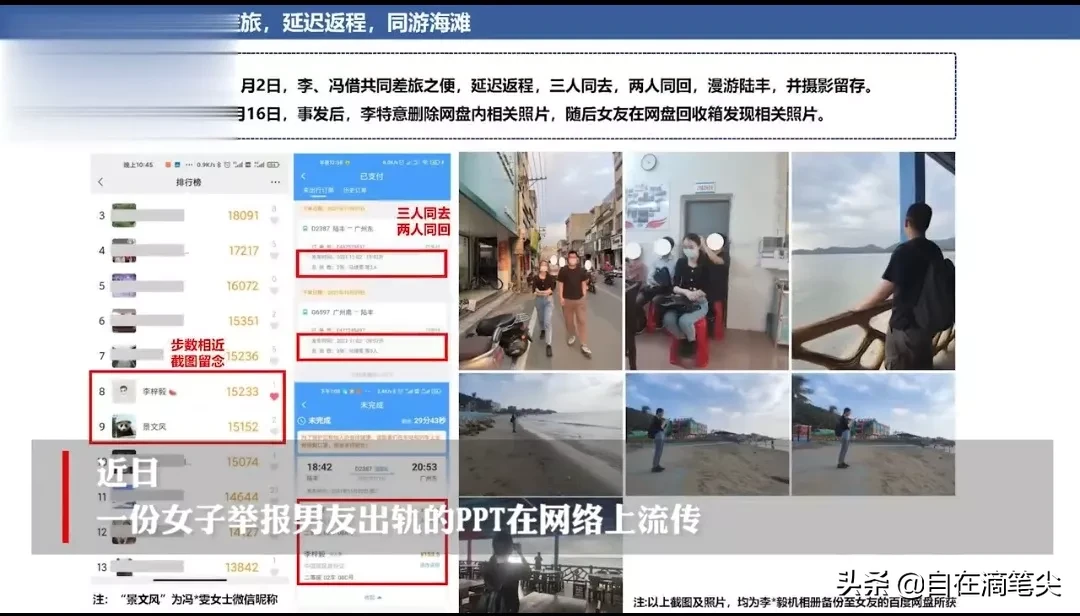Click the train icon beside D2387 order

pyautogui.click(x=305, y=228)
